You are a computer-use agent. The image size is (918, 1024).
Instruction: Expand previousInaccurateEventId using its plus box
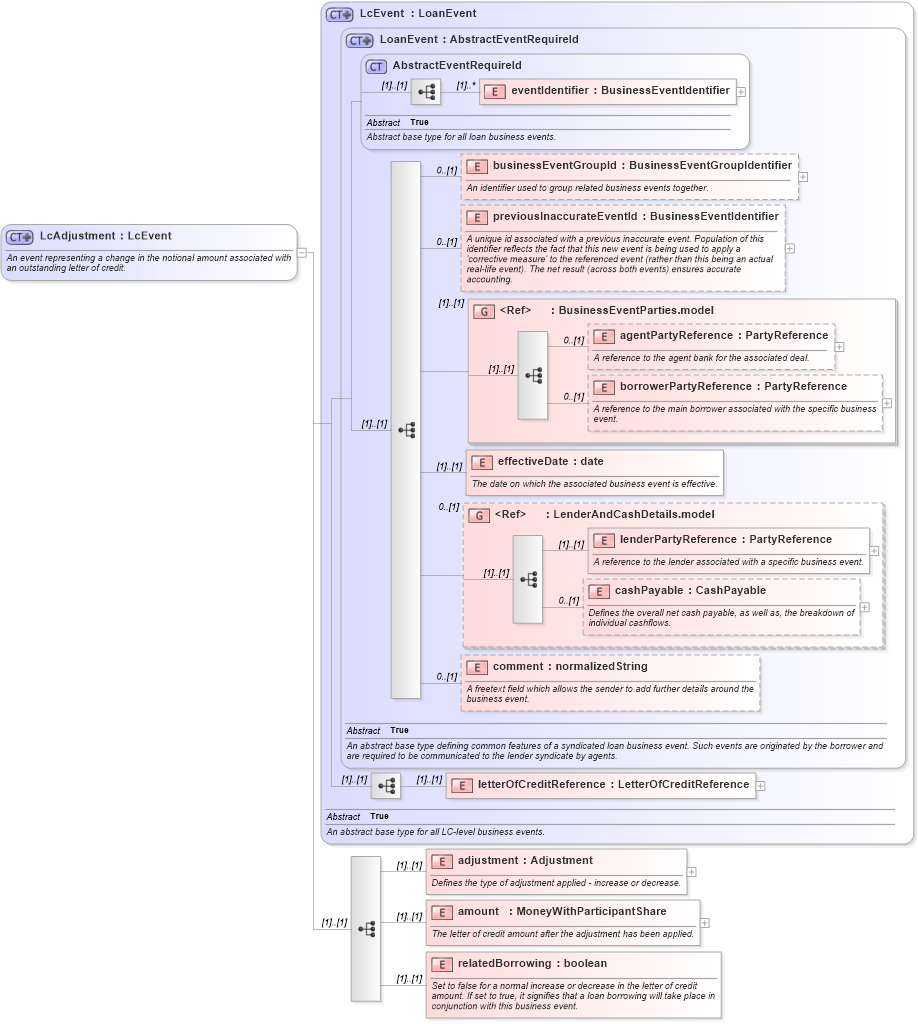789,247
